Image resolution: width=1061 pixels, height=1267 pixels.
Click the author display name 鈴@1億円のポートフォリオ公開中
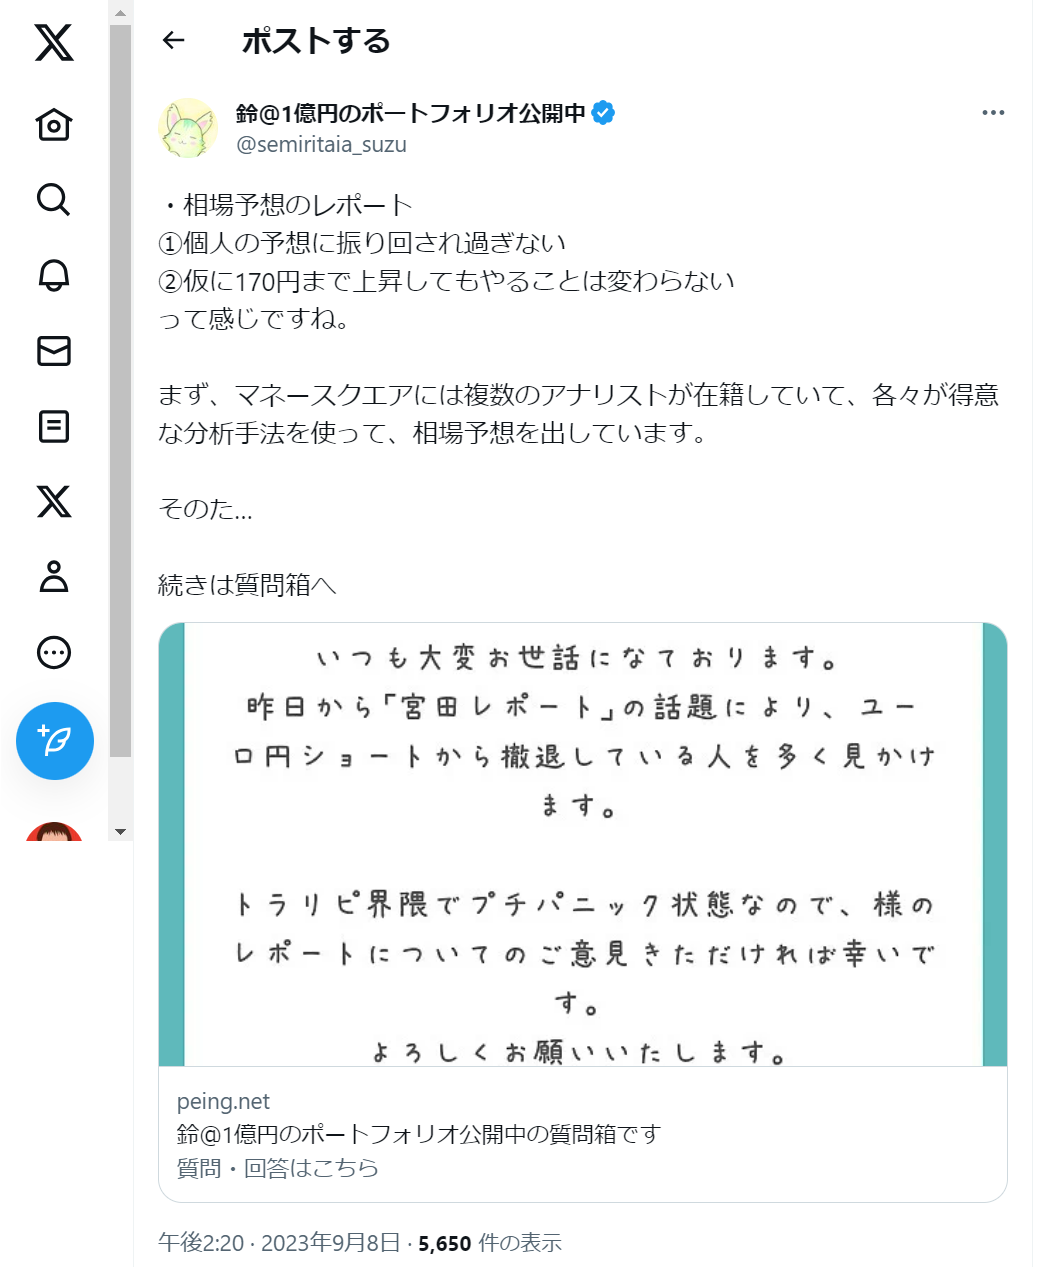[411, 113]
